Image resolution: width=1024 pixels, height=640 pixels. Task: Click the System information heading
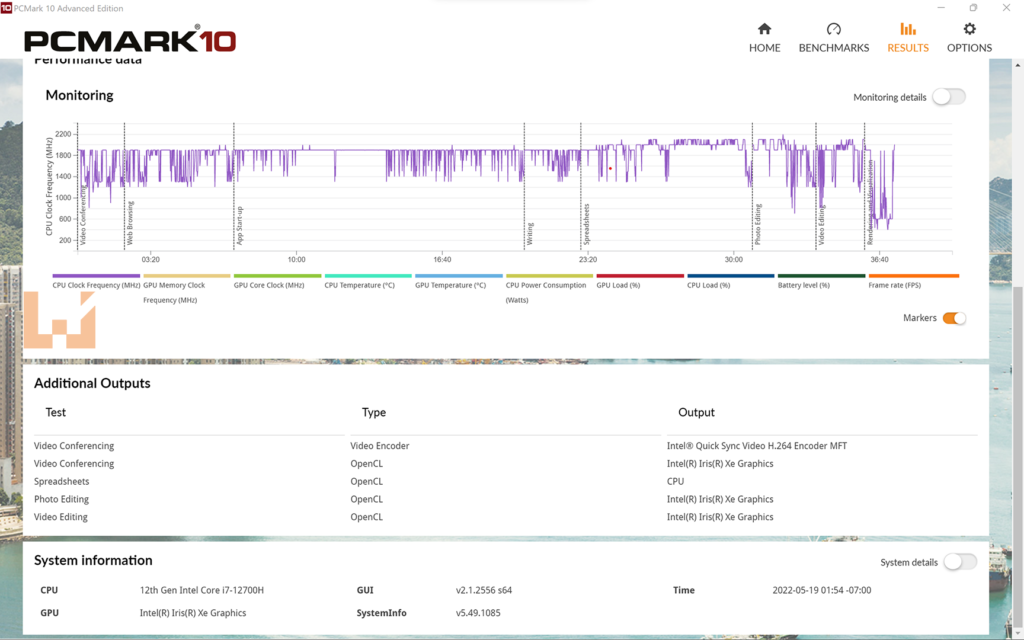[x=93, y=560]
